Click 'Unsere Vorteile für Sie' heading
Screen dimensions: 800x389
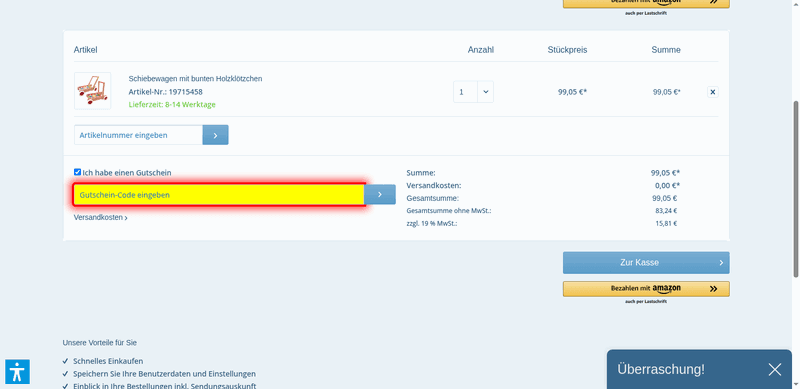pyautogui.click(x=99, y=343)
